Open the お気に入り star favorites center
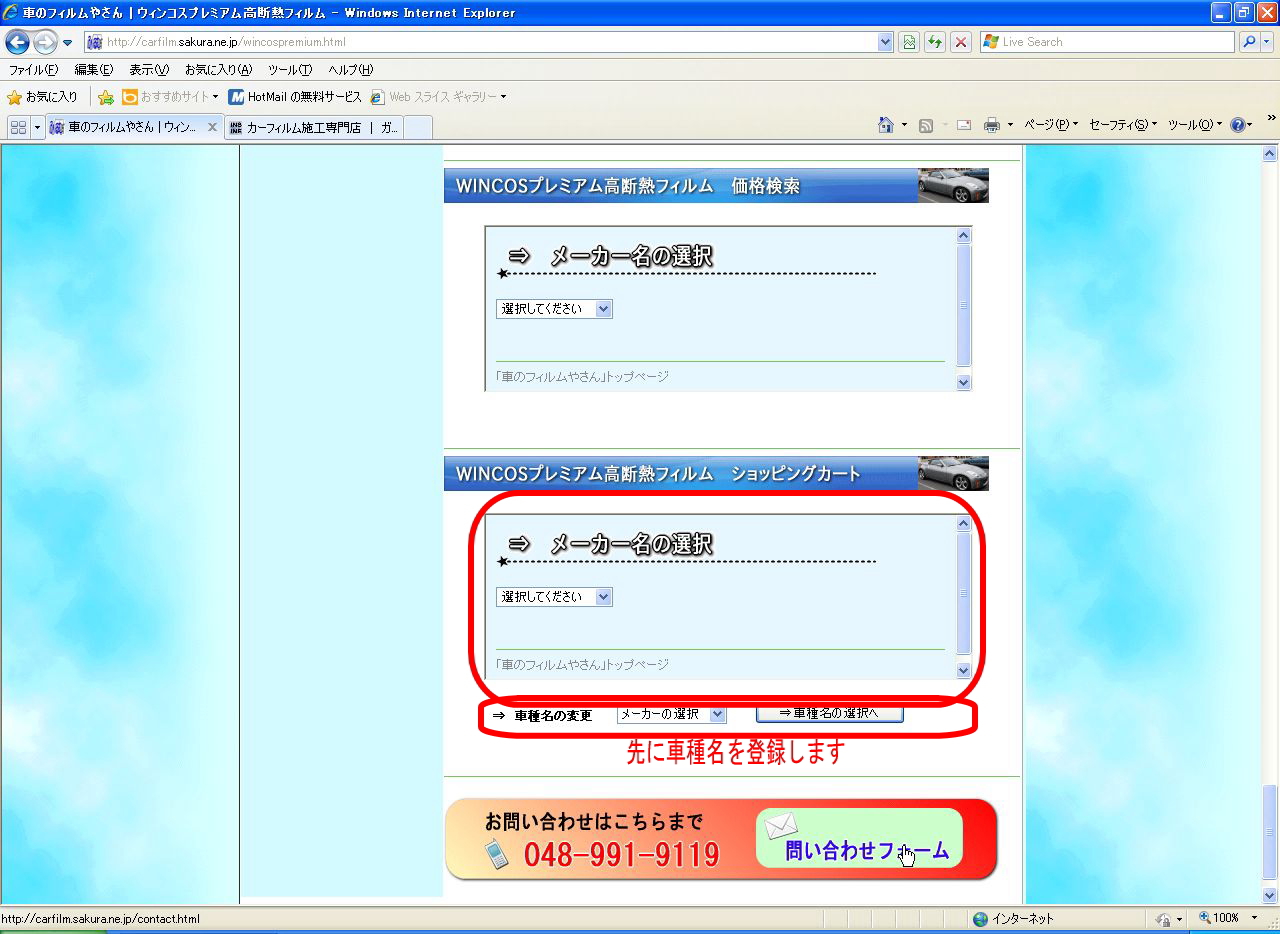This screenshot has height=934, width=1280. [x=42, y=97]
